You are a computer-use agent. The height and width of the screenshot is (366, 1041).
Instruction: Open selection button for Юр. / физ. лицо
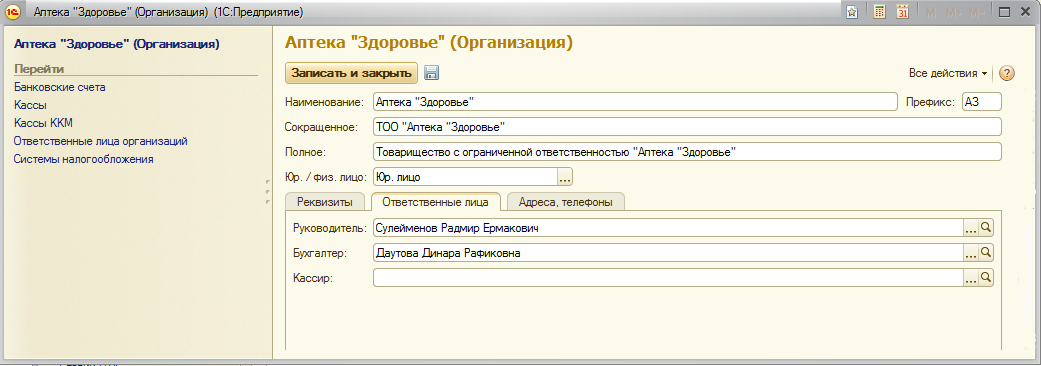[x=565, y=177]
